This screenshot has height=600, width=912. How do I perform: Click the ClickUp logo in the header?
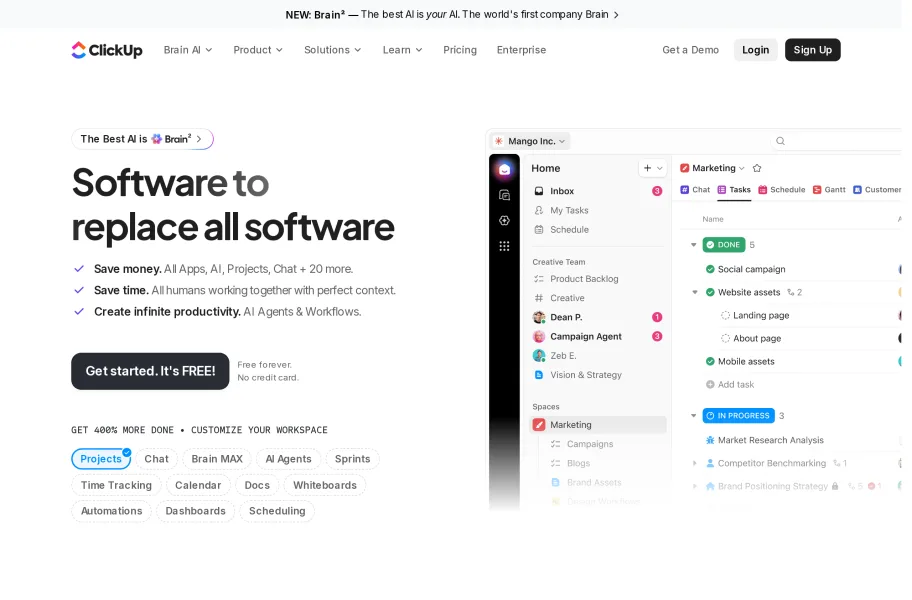point(107,50)
